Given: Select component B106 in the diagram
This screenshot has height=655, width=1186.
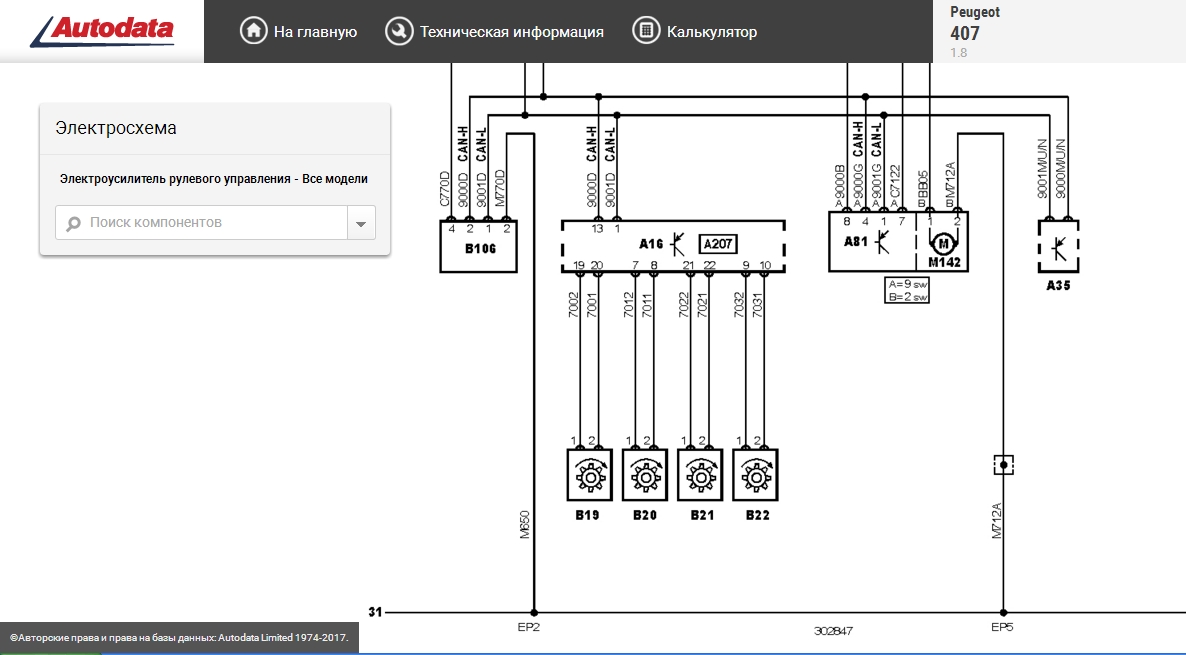Looking at the screenshot, I should [x=479, y=247].
